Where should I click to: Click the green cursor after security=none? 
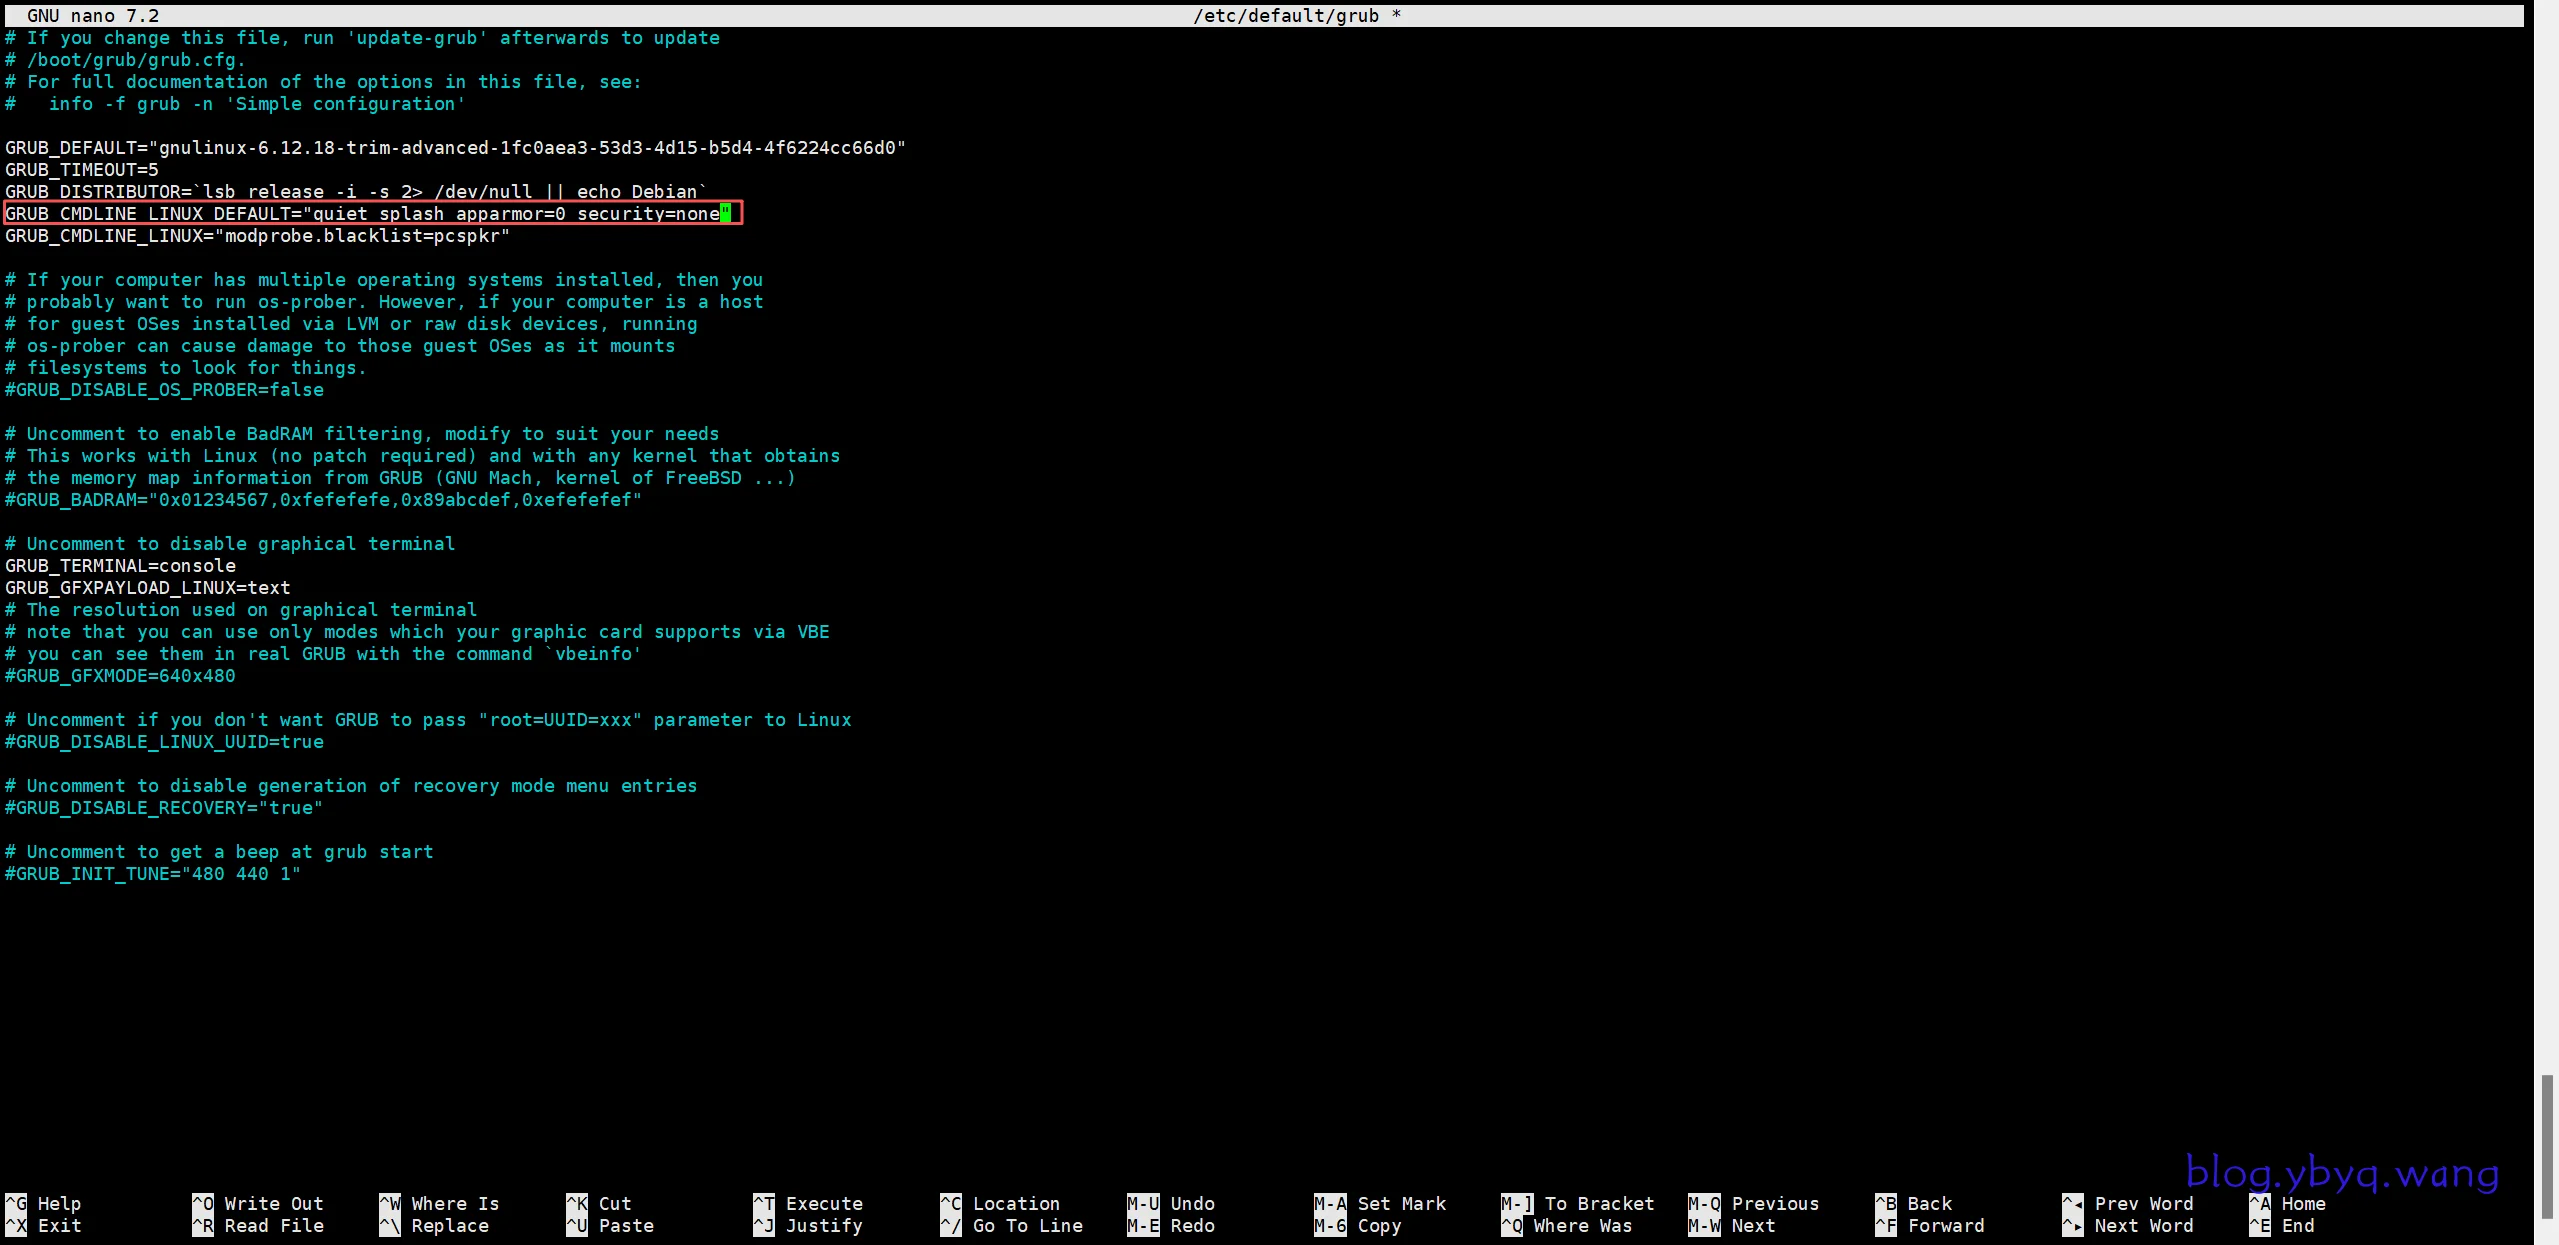(x=726, y=213)
